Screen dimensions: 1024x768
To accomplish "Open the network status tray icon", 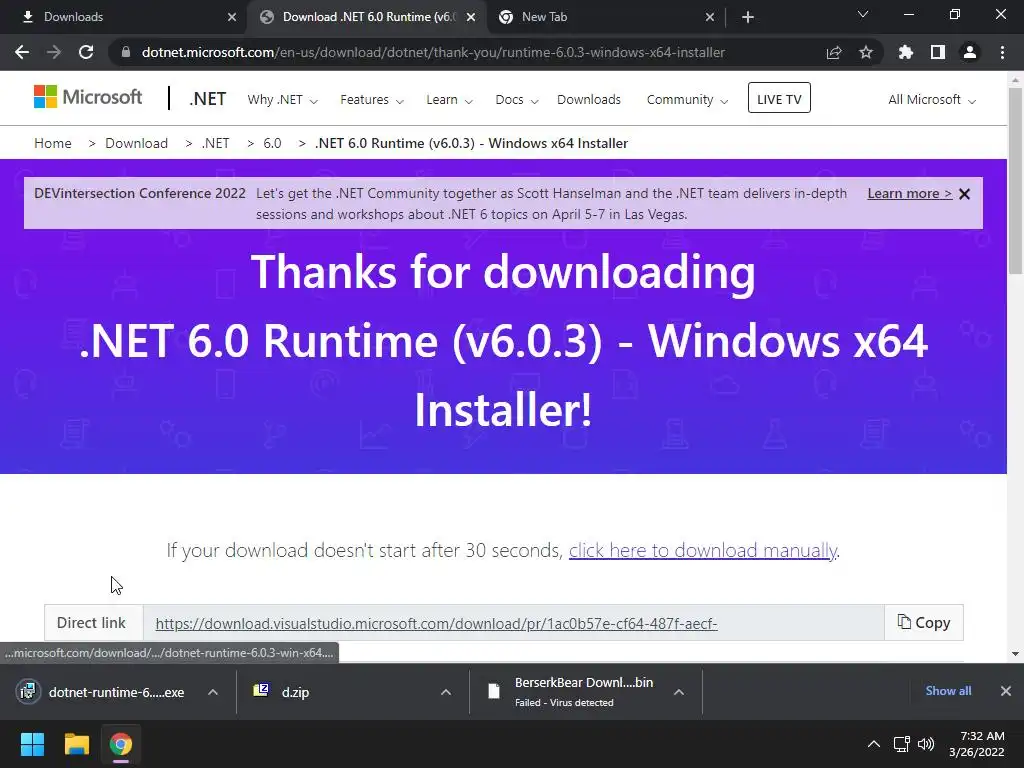I will point(902,744).
